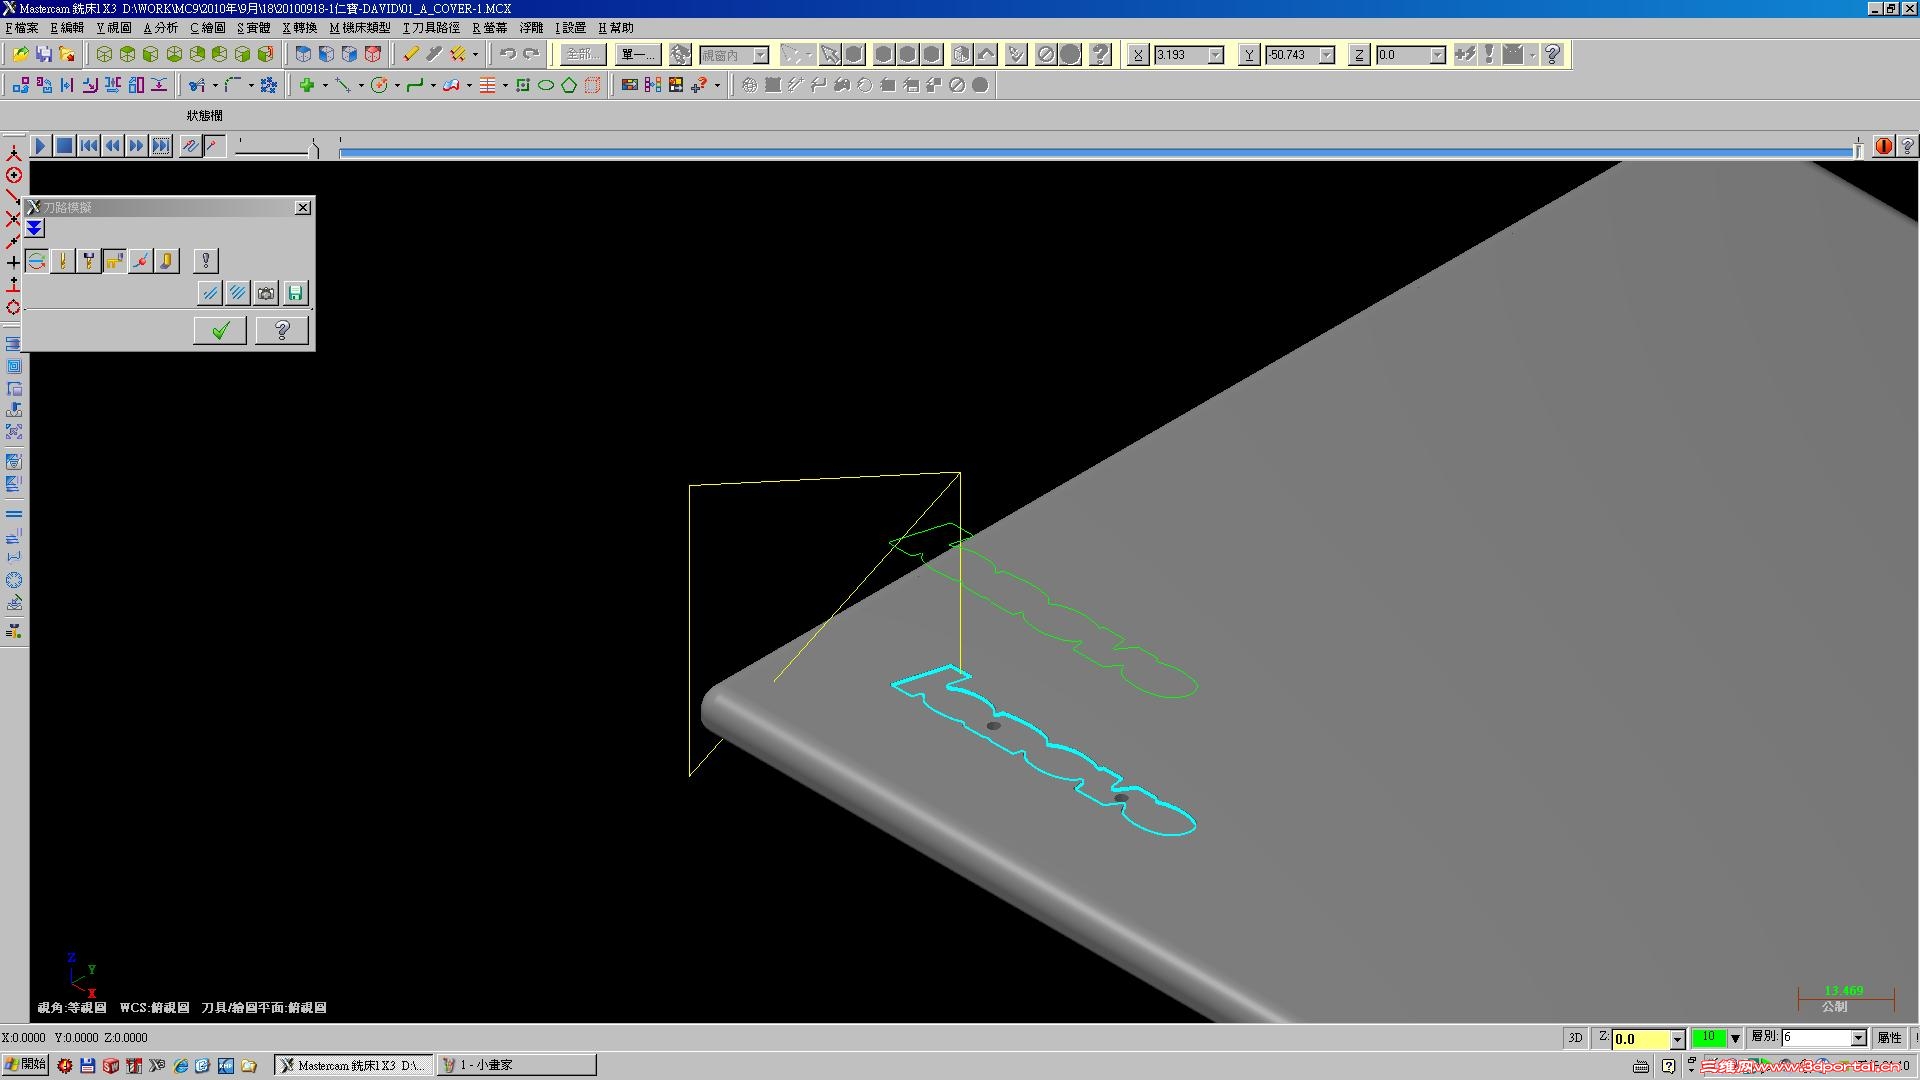Open the X coordinate dropdown

1216,55
